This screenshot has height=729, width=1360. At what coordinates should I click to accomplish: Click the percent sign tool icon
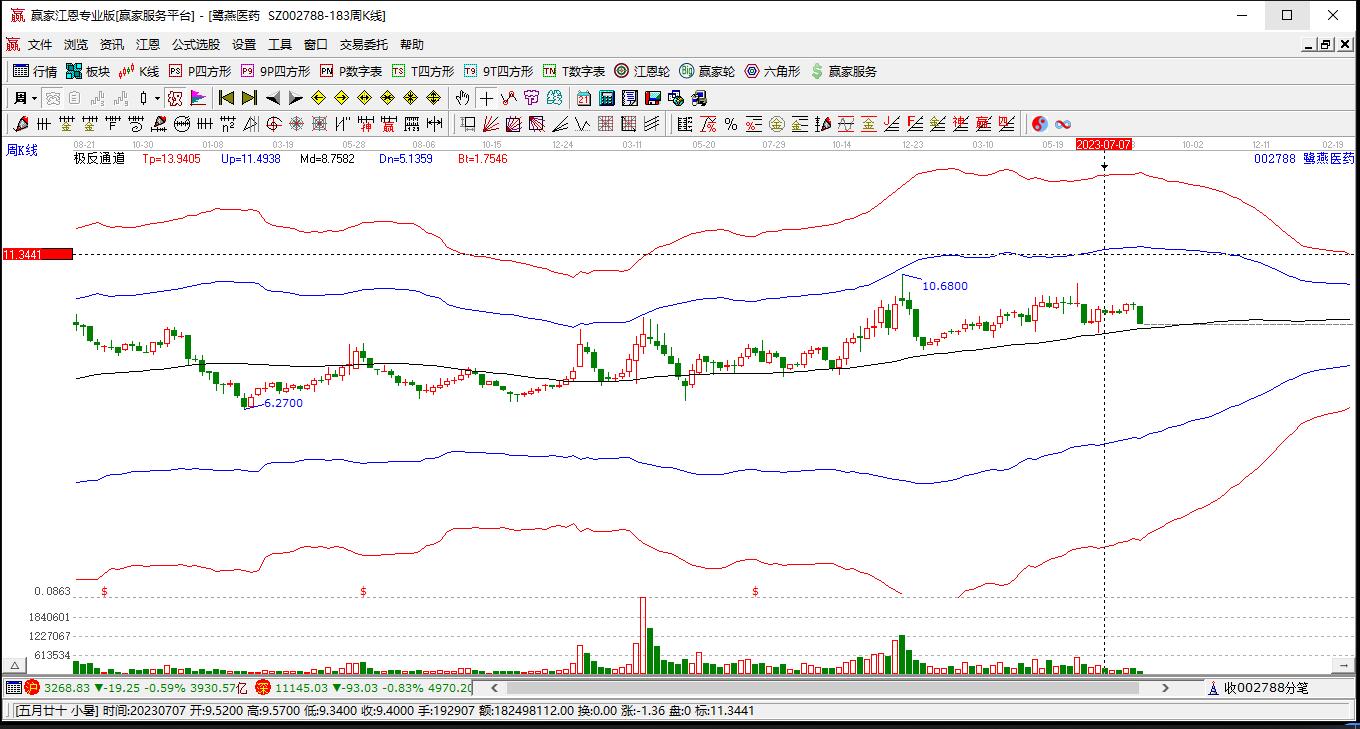[731, 124]
